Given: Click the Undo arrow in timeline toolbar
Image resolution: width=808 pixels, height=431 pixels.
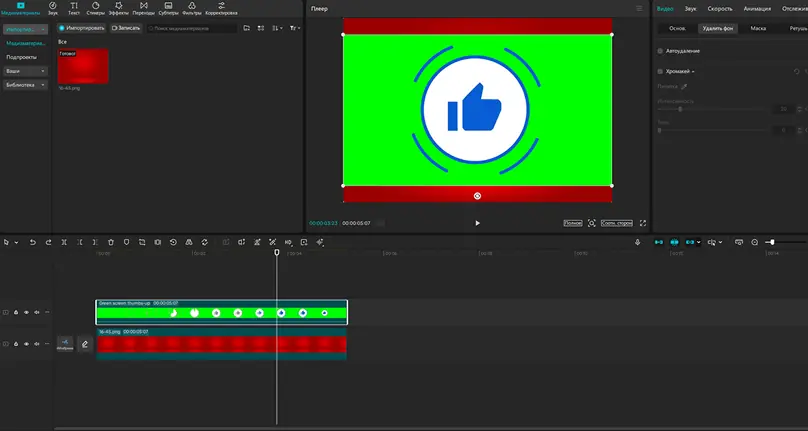Looking at the screenshot, I should click(x=32, y=242).
